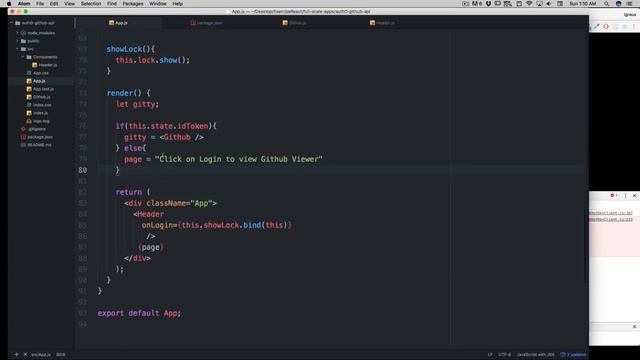
Task: Click the git icon beside .gitignore
Action: 23,129
